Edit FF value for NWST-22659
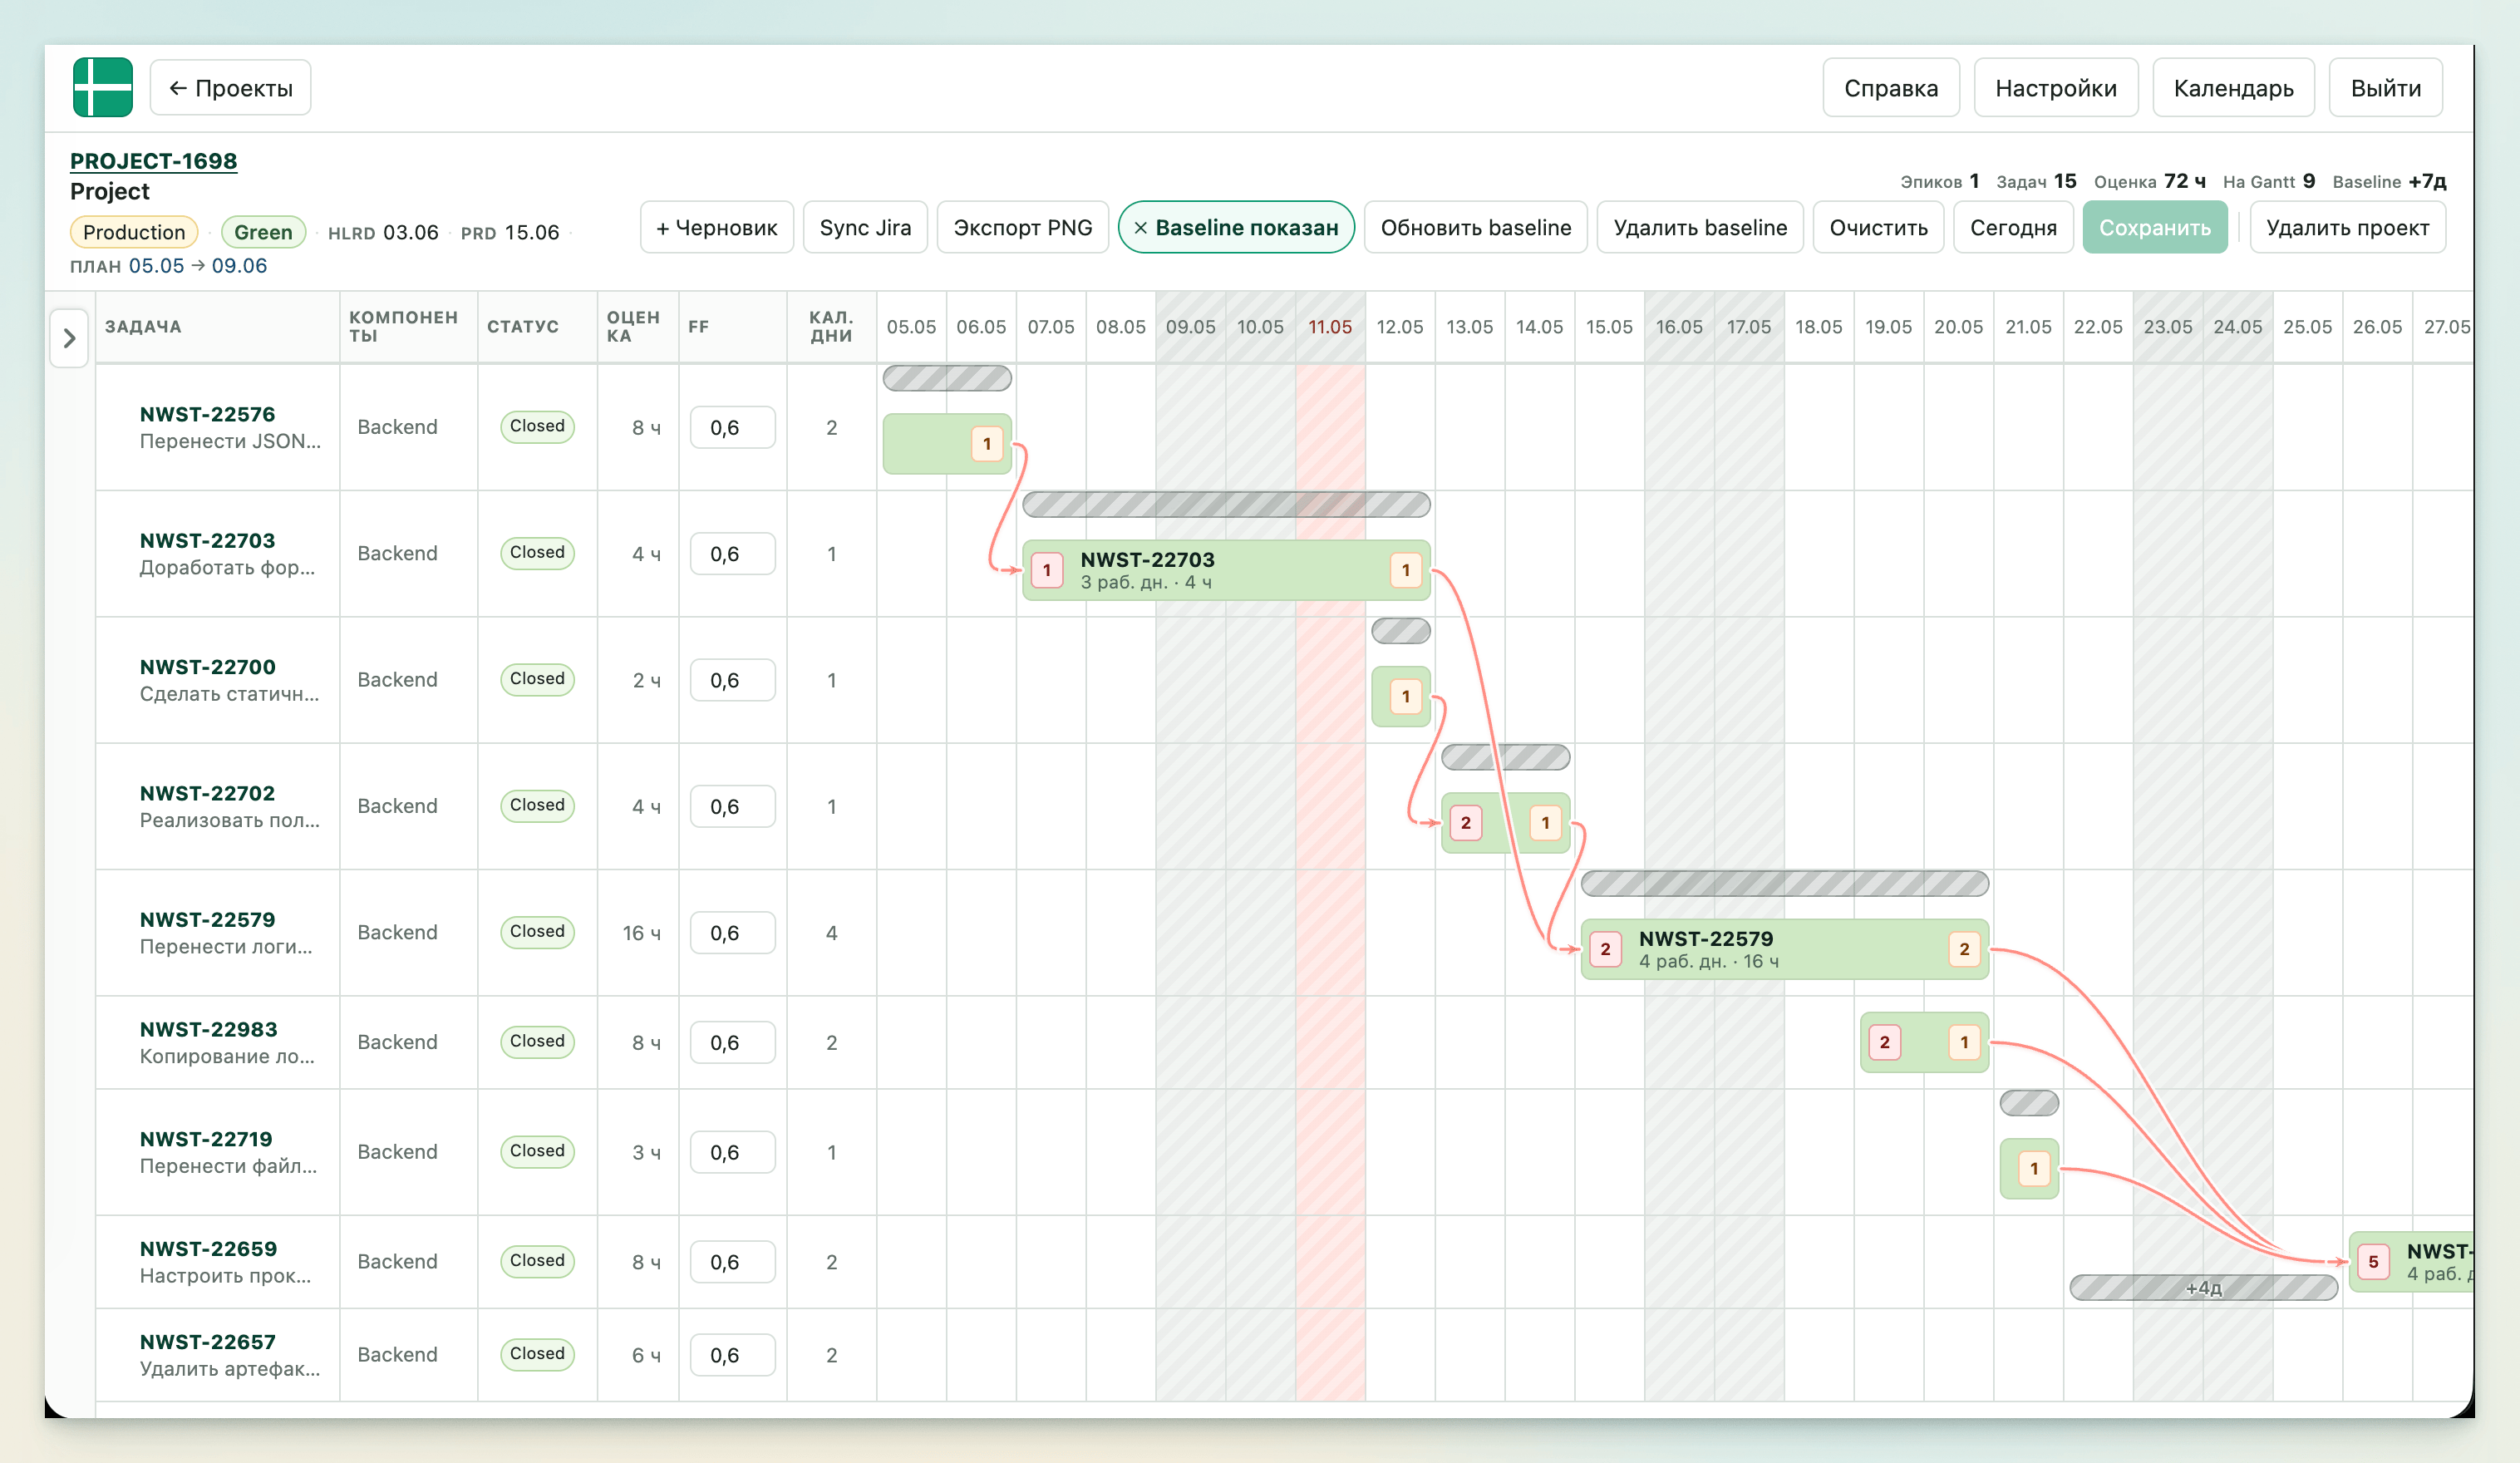 click(x=732, y=1262)
